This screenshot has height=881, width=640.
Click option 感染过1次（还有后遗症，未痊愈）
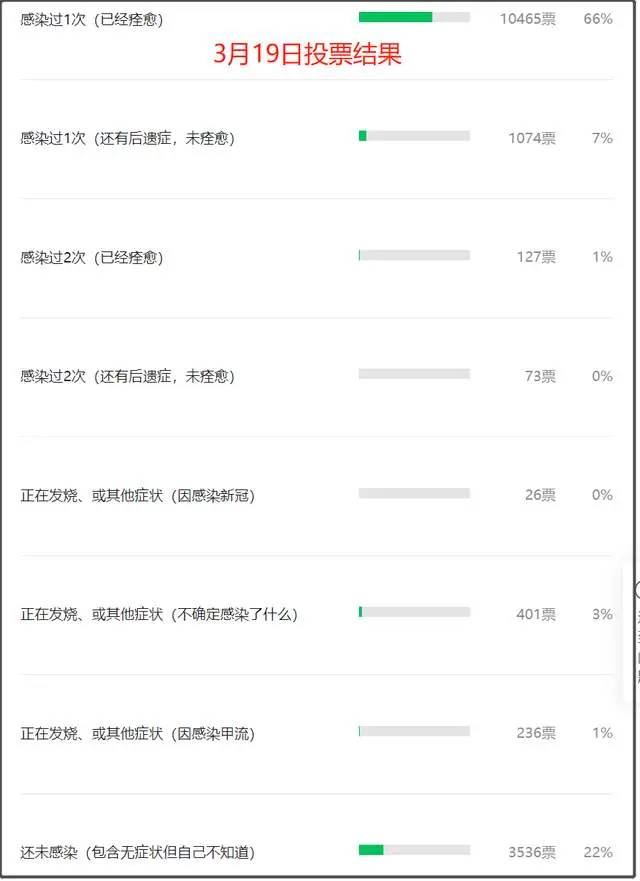tap(127, 138)
